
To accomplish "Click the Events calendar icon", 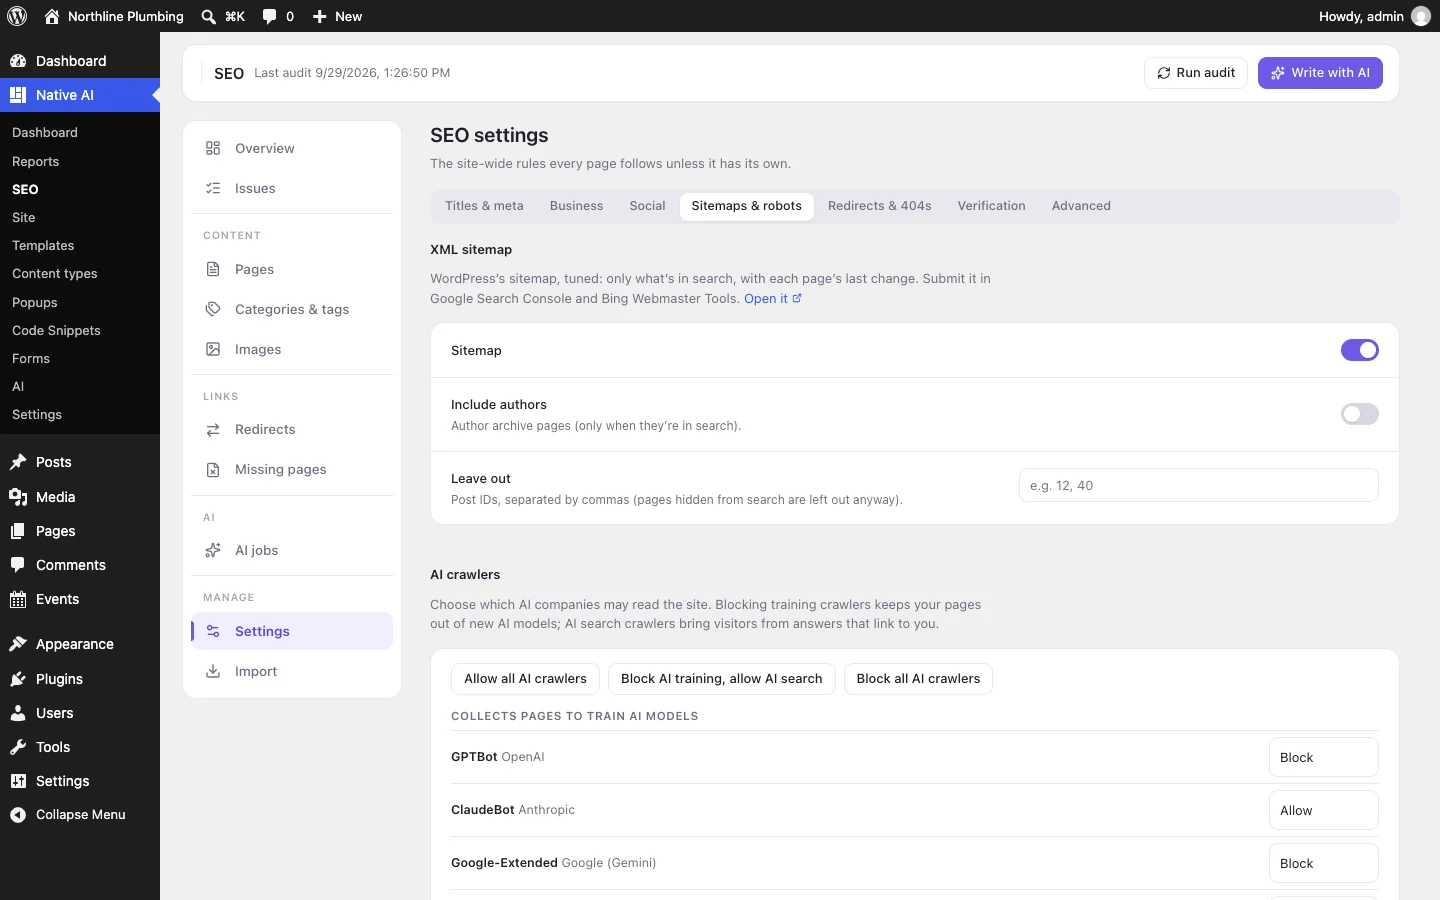I will tap(18, 599).
